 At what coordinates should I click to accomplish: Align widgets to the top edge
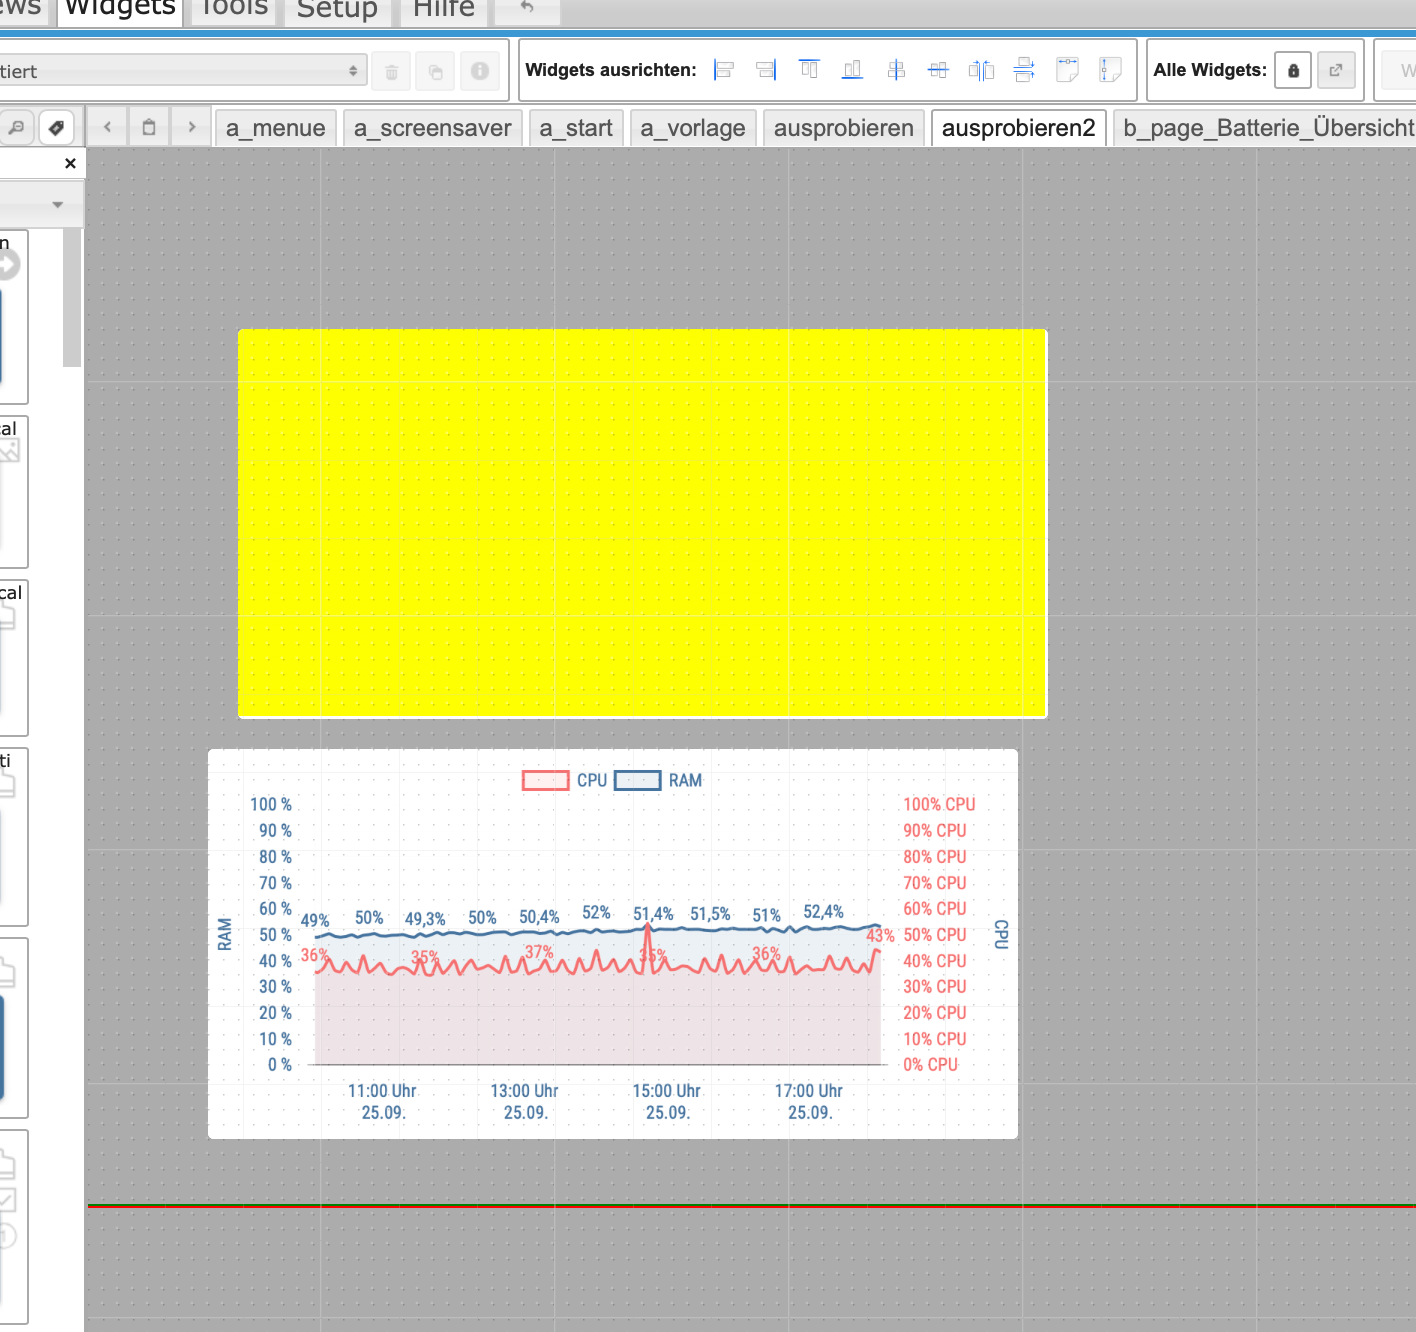(809, 70)
